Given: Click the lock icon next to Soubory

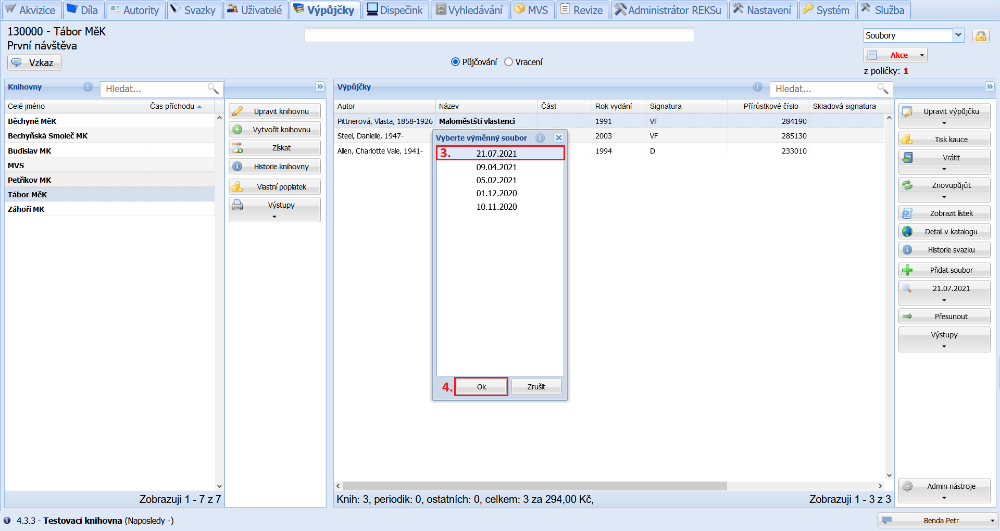Looking at the screenshot, I should (980, 36).
